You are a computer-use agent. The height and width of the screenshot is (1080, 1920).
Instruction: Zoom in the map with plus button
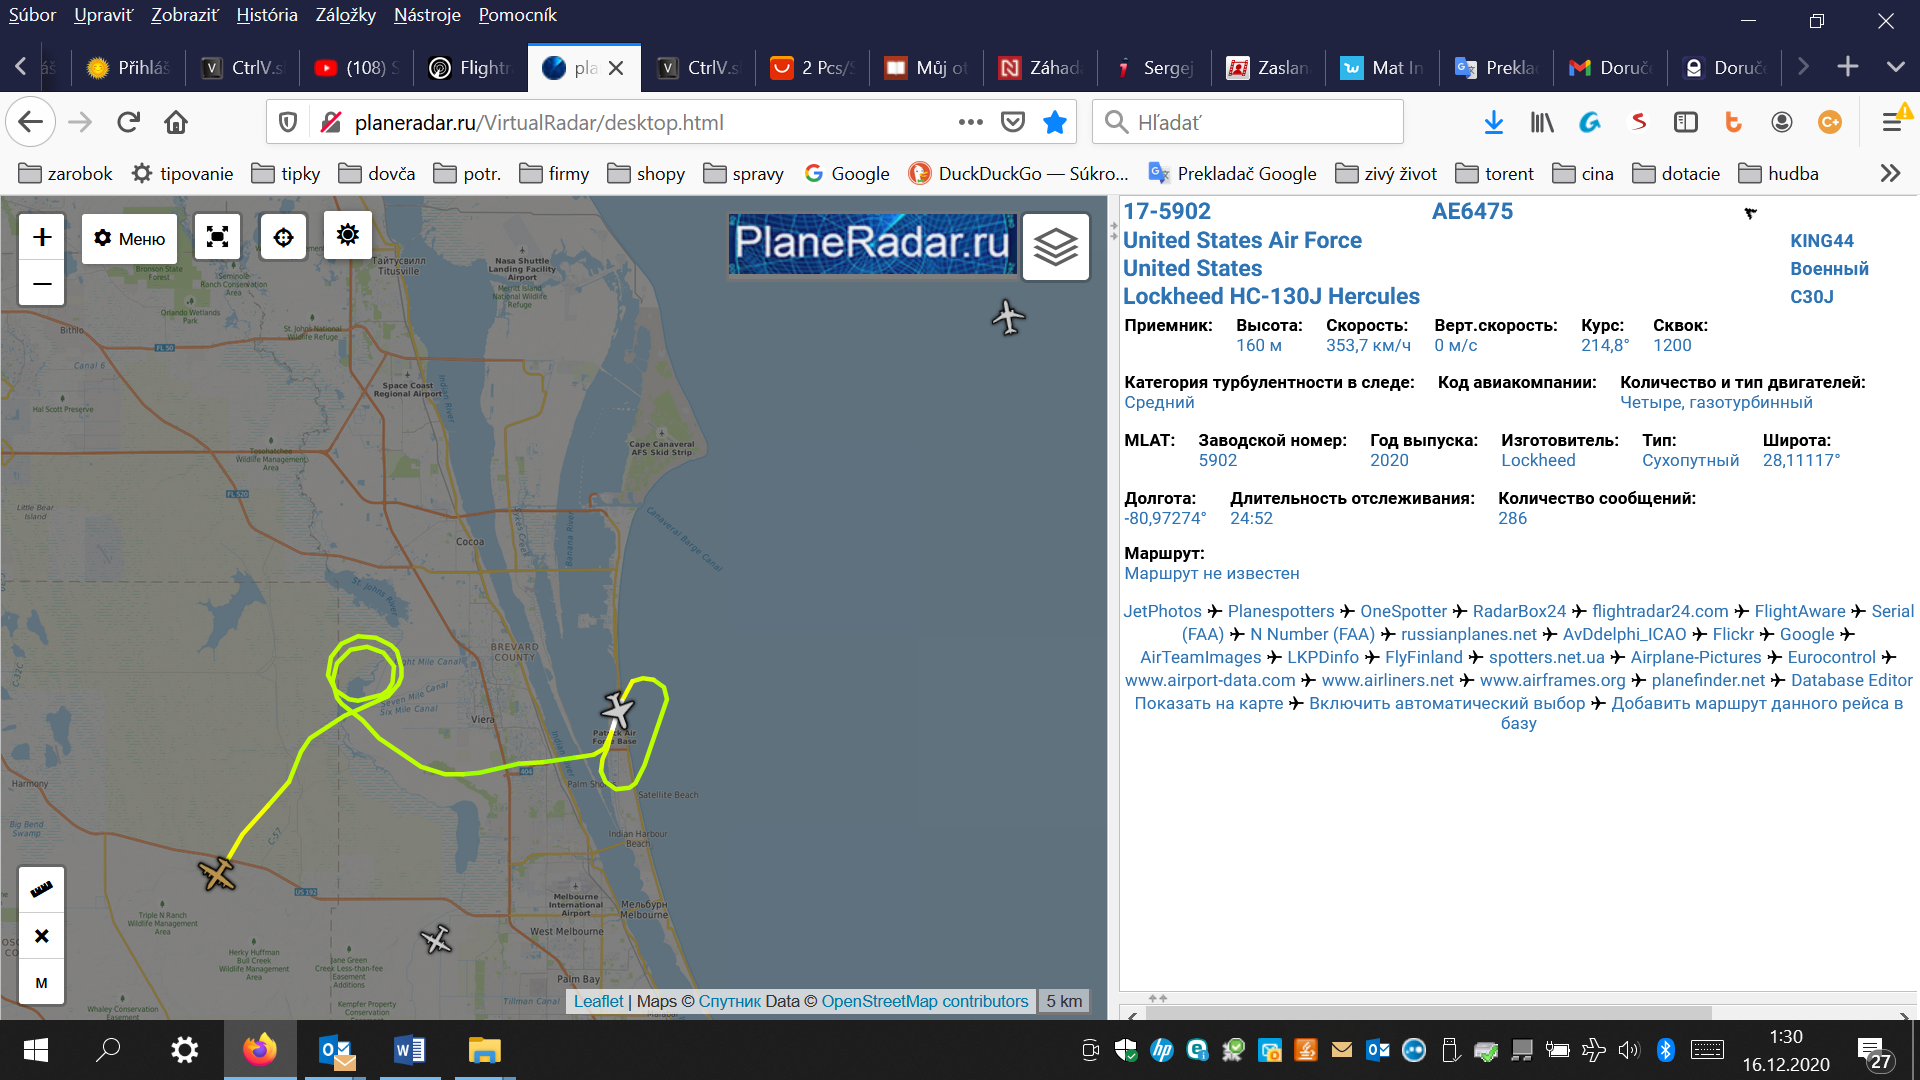(x=42, y=237)
